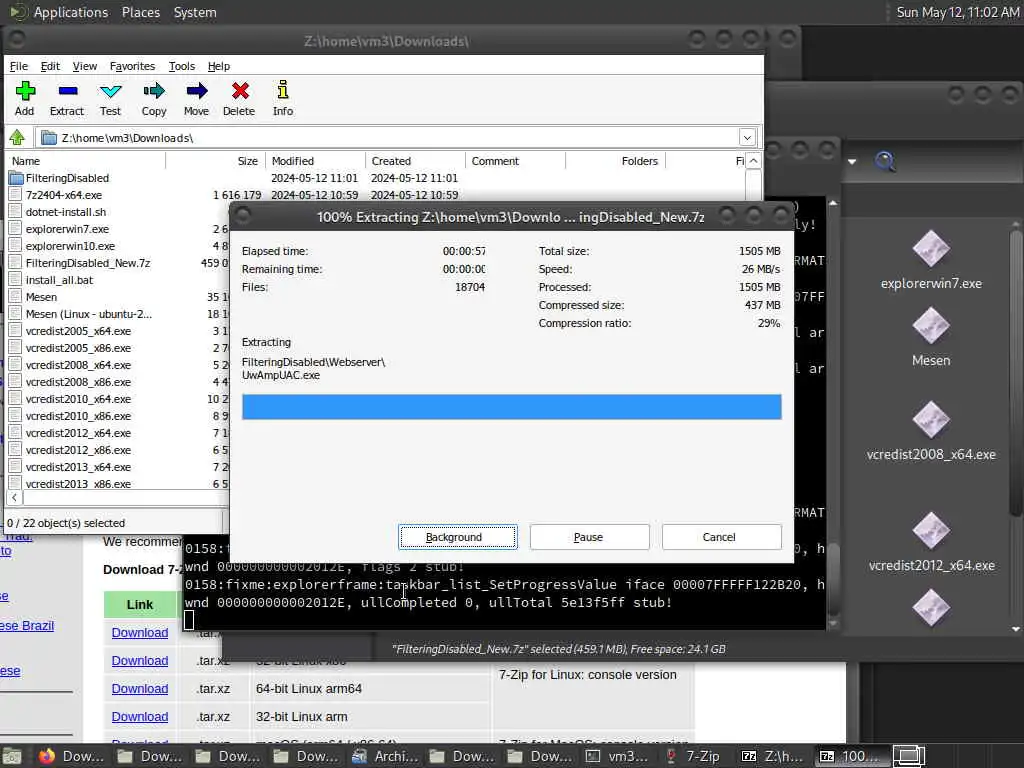Click the show desktop icon in taskbar
Image resolution: width=1024 pixels, height=768 pixels.
coord(12,756)
